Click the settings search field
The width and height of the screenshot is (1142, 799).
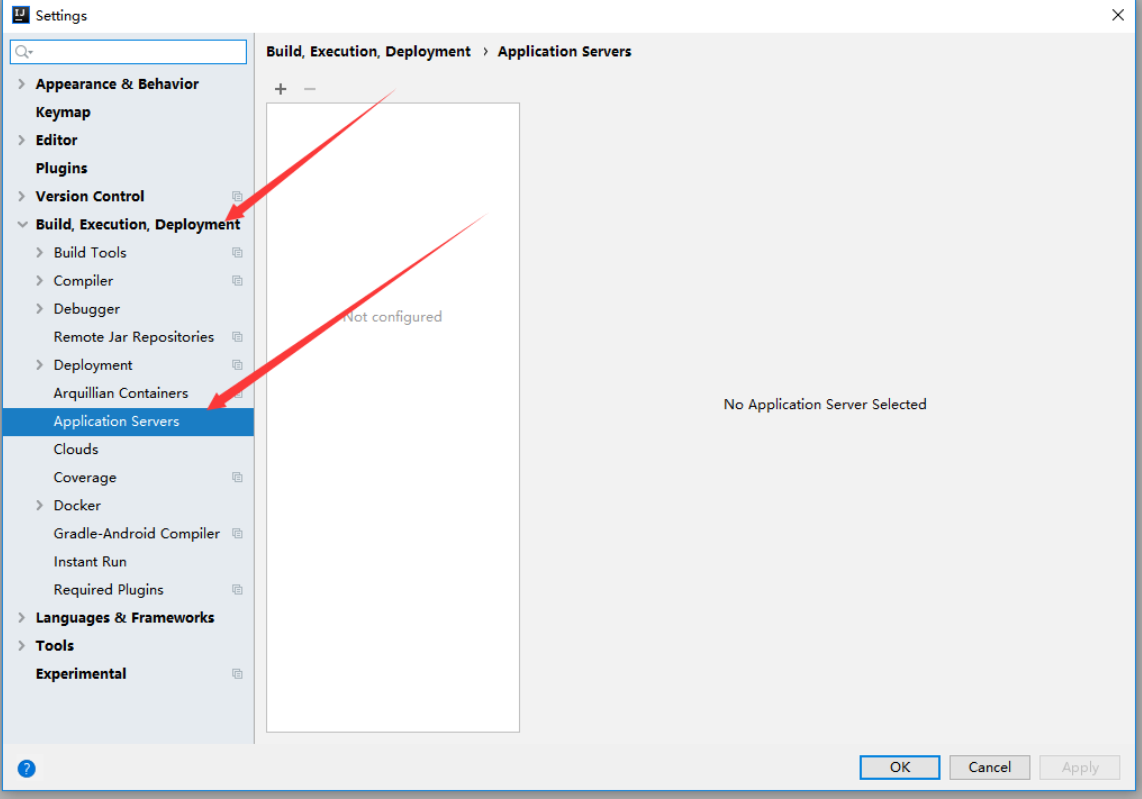(x=128, y=52)
